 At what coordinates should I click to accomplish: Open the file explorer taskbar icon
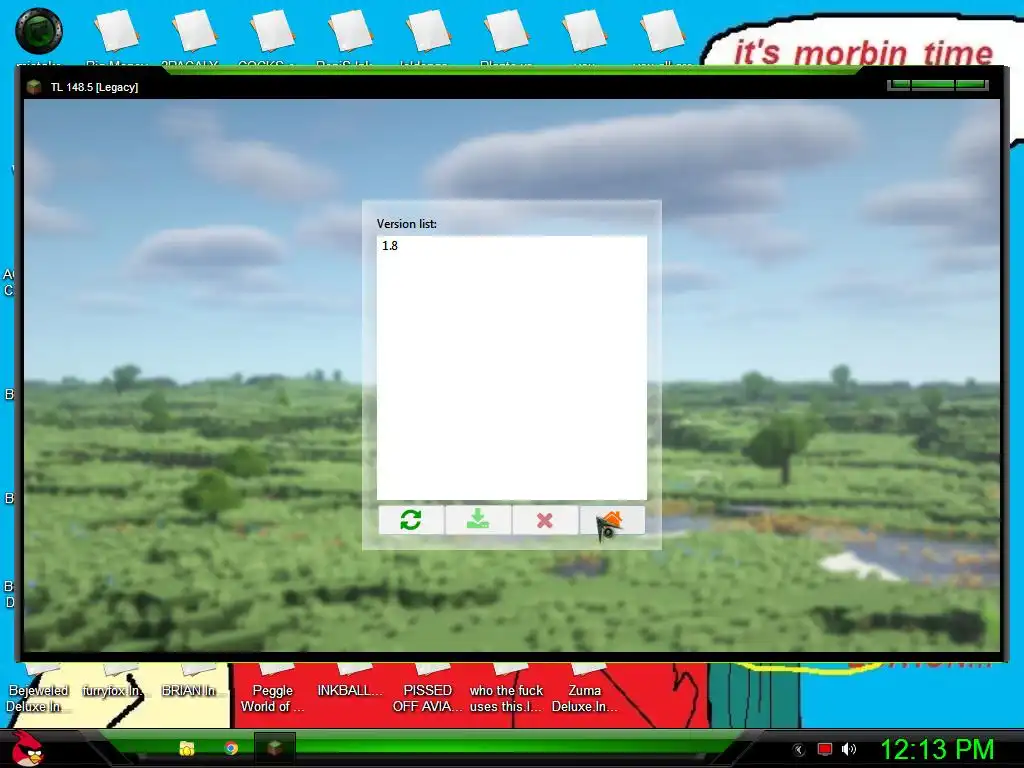pyautogui.click(x=187, y=748)
